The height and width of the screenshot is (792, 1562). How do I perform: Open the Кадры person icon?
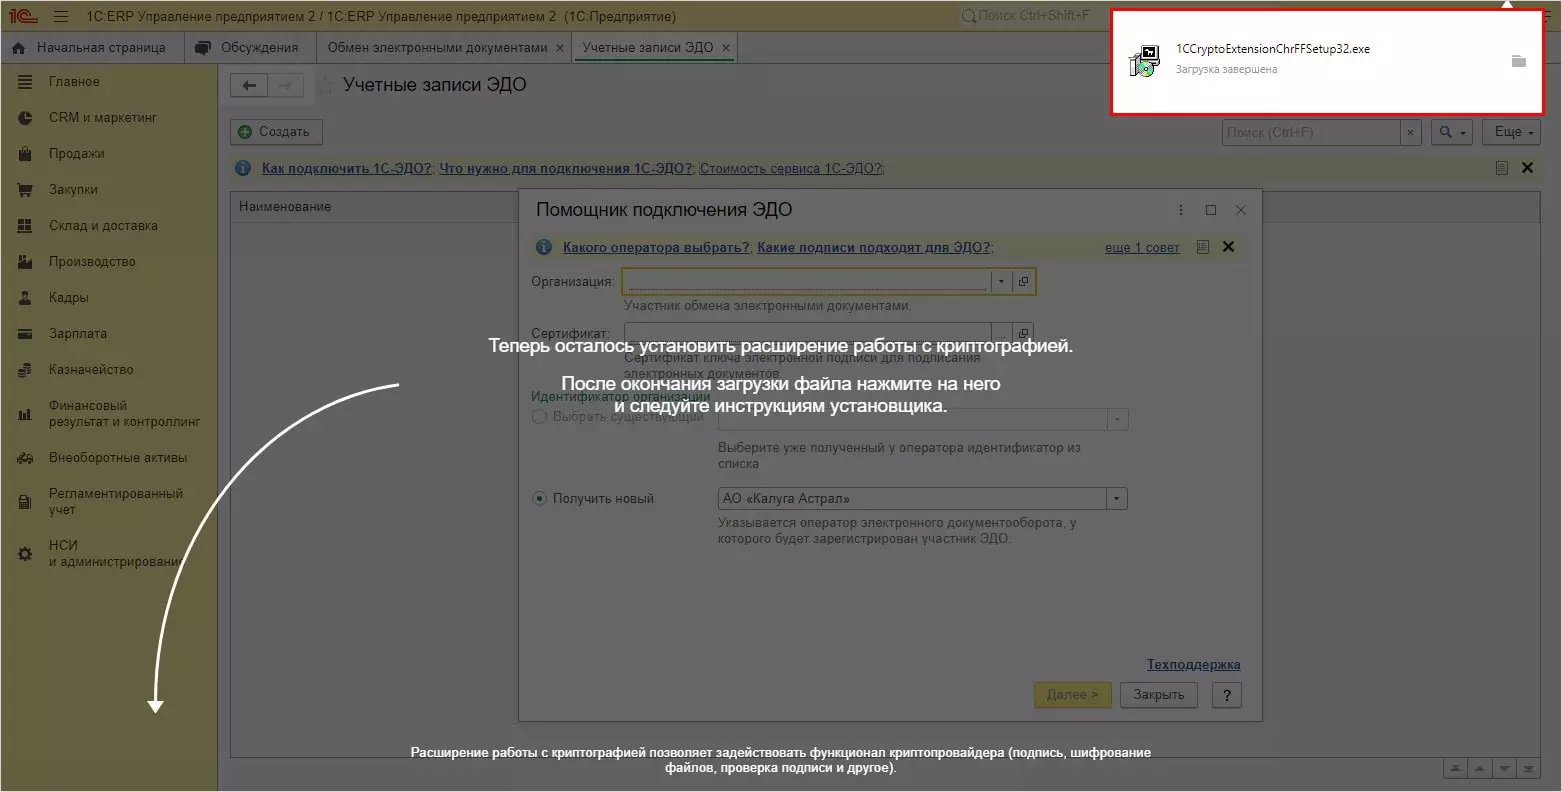tap(25, 298)
